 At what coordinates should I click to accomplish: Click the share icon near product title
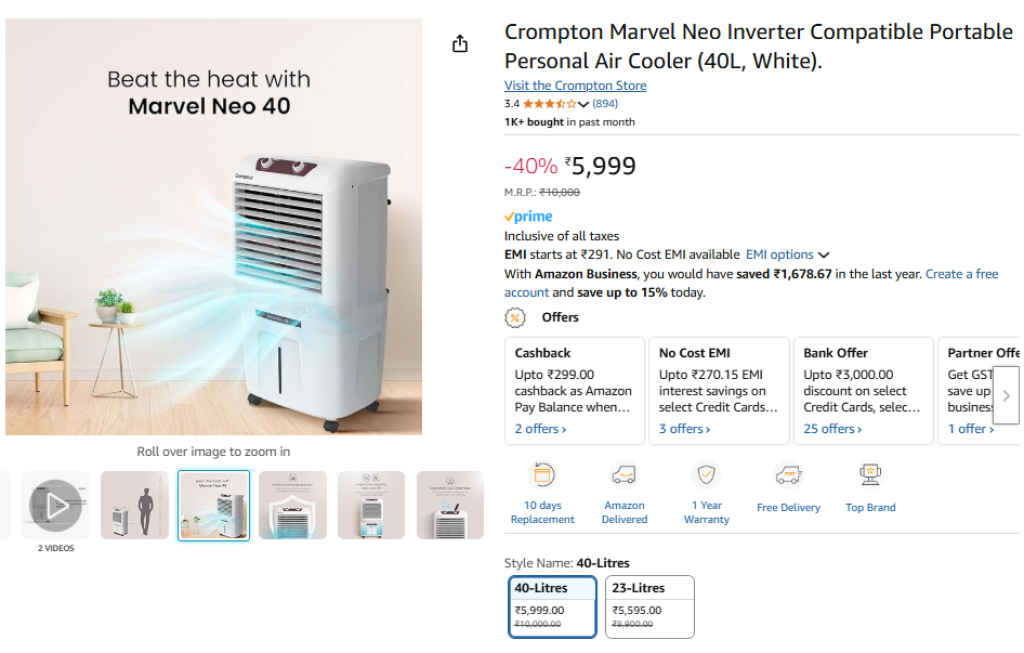pos(459,44)
